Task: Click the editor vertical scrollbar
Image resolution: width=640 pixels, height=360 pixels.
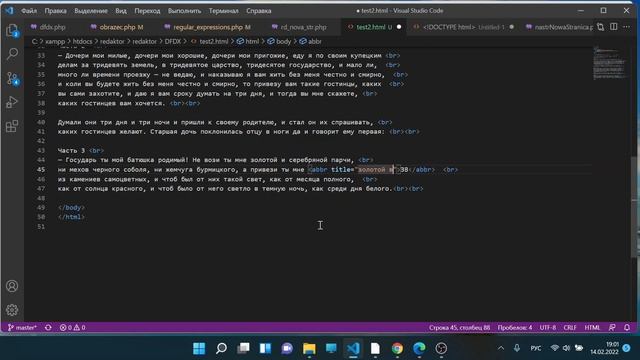Action: (x=635, y=207)
